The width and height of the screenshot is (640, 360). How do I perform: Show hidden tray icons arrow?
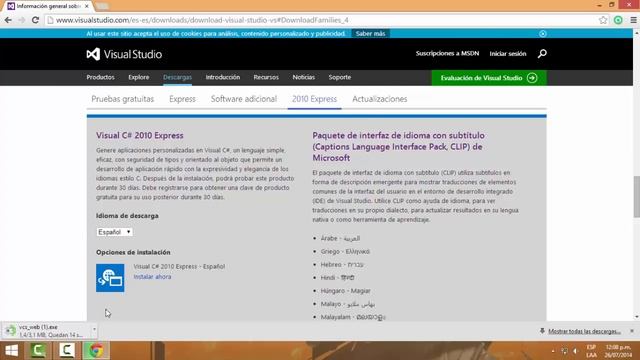553,351
